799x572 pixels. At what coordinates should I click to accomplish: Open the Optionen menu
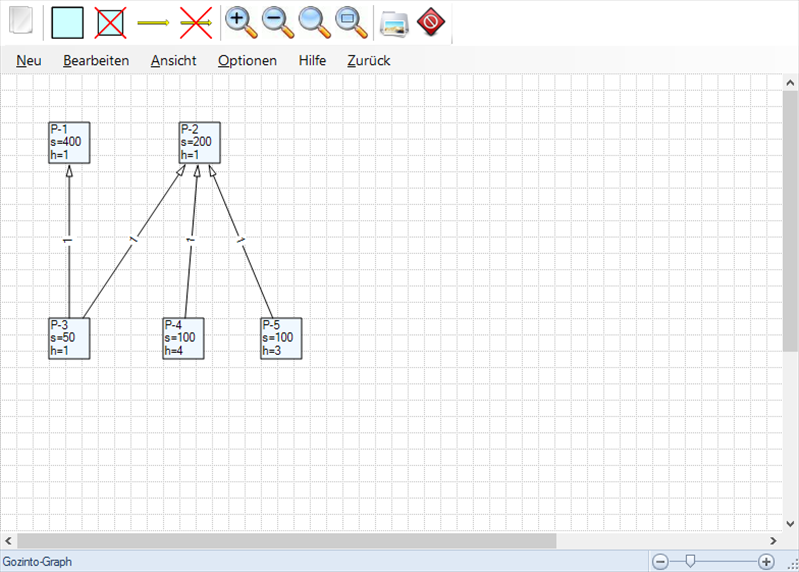(247, 60)
